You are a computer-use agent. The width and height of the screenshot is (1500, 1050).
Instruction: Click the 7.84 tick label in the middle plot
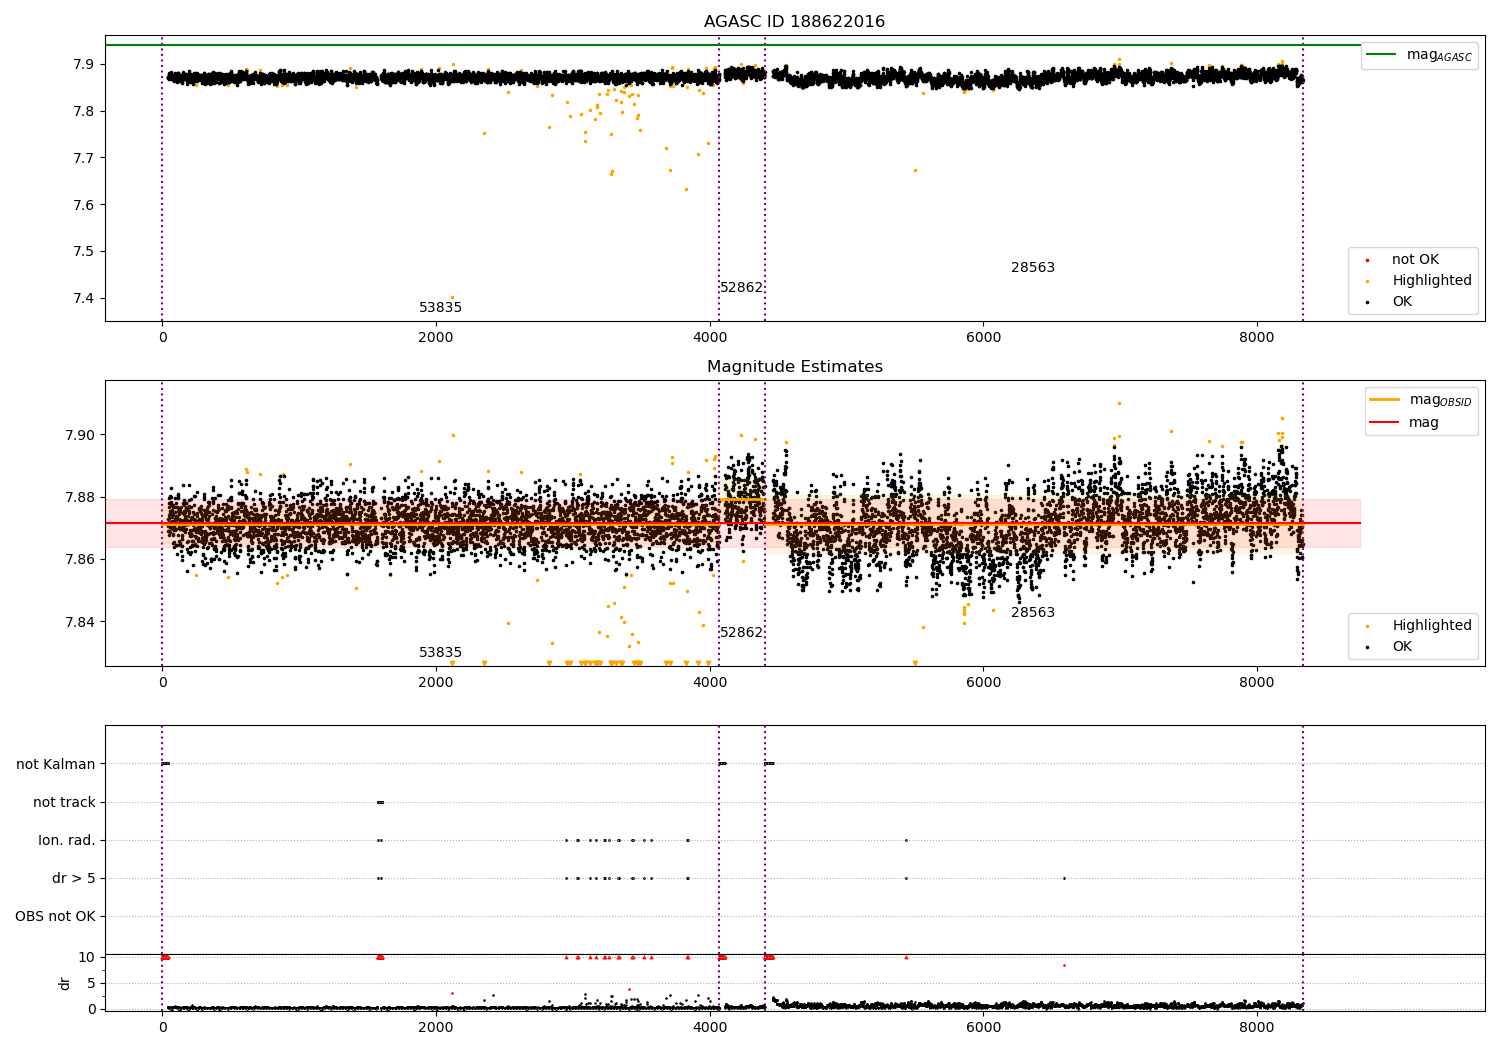(80, 622)
